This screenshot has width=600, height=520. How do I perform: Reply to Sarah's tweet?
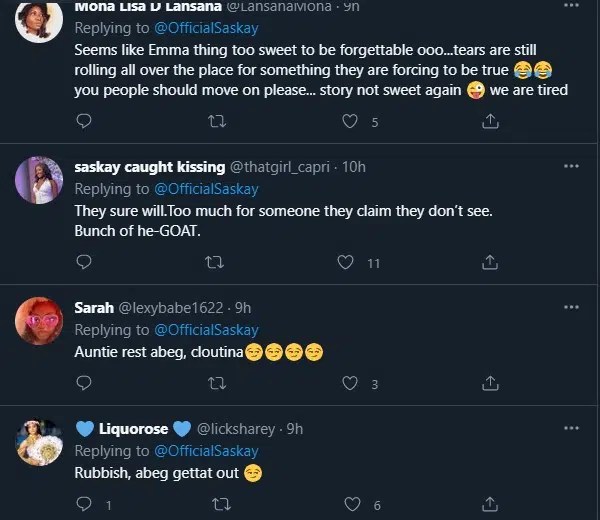[x=84, y=383]
